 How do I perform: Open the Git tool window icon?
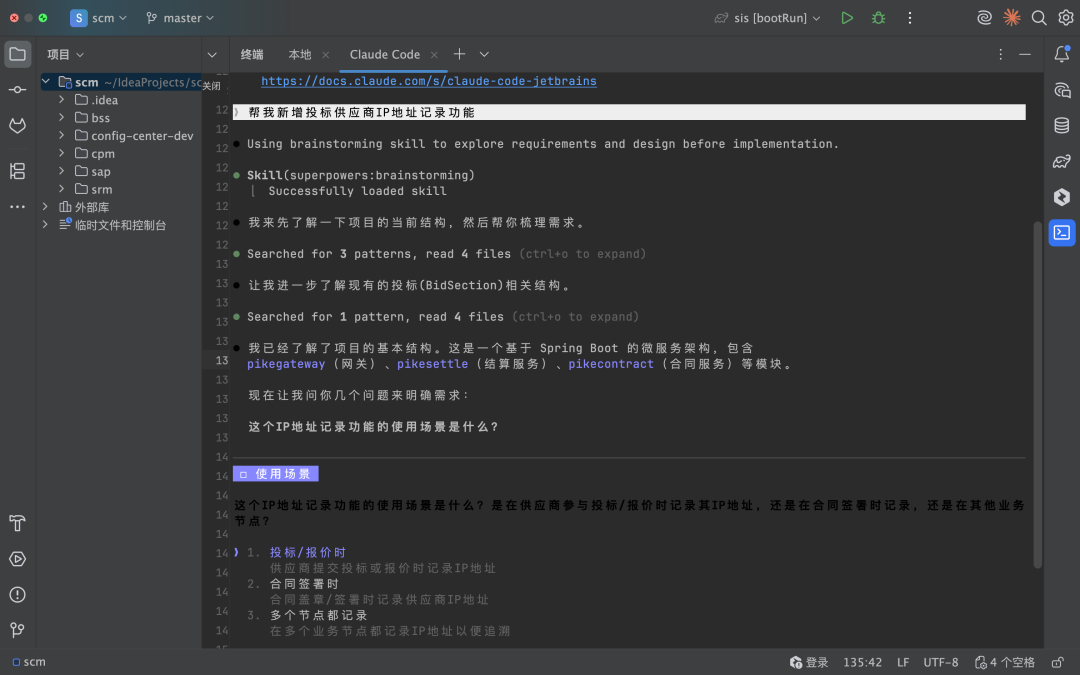pyautogui.click(x=17, y=630)
